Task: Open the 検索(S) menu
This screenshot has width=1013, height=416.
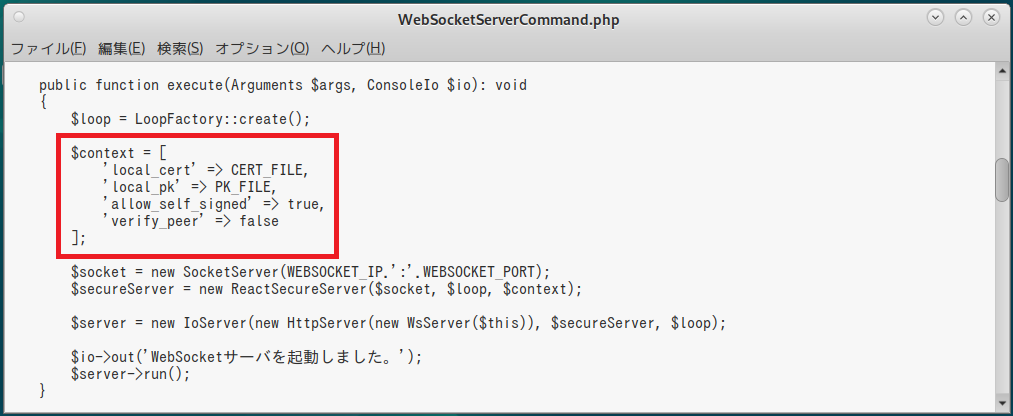Action: coord(180,48)
